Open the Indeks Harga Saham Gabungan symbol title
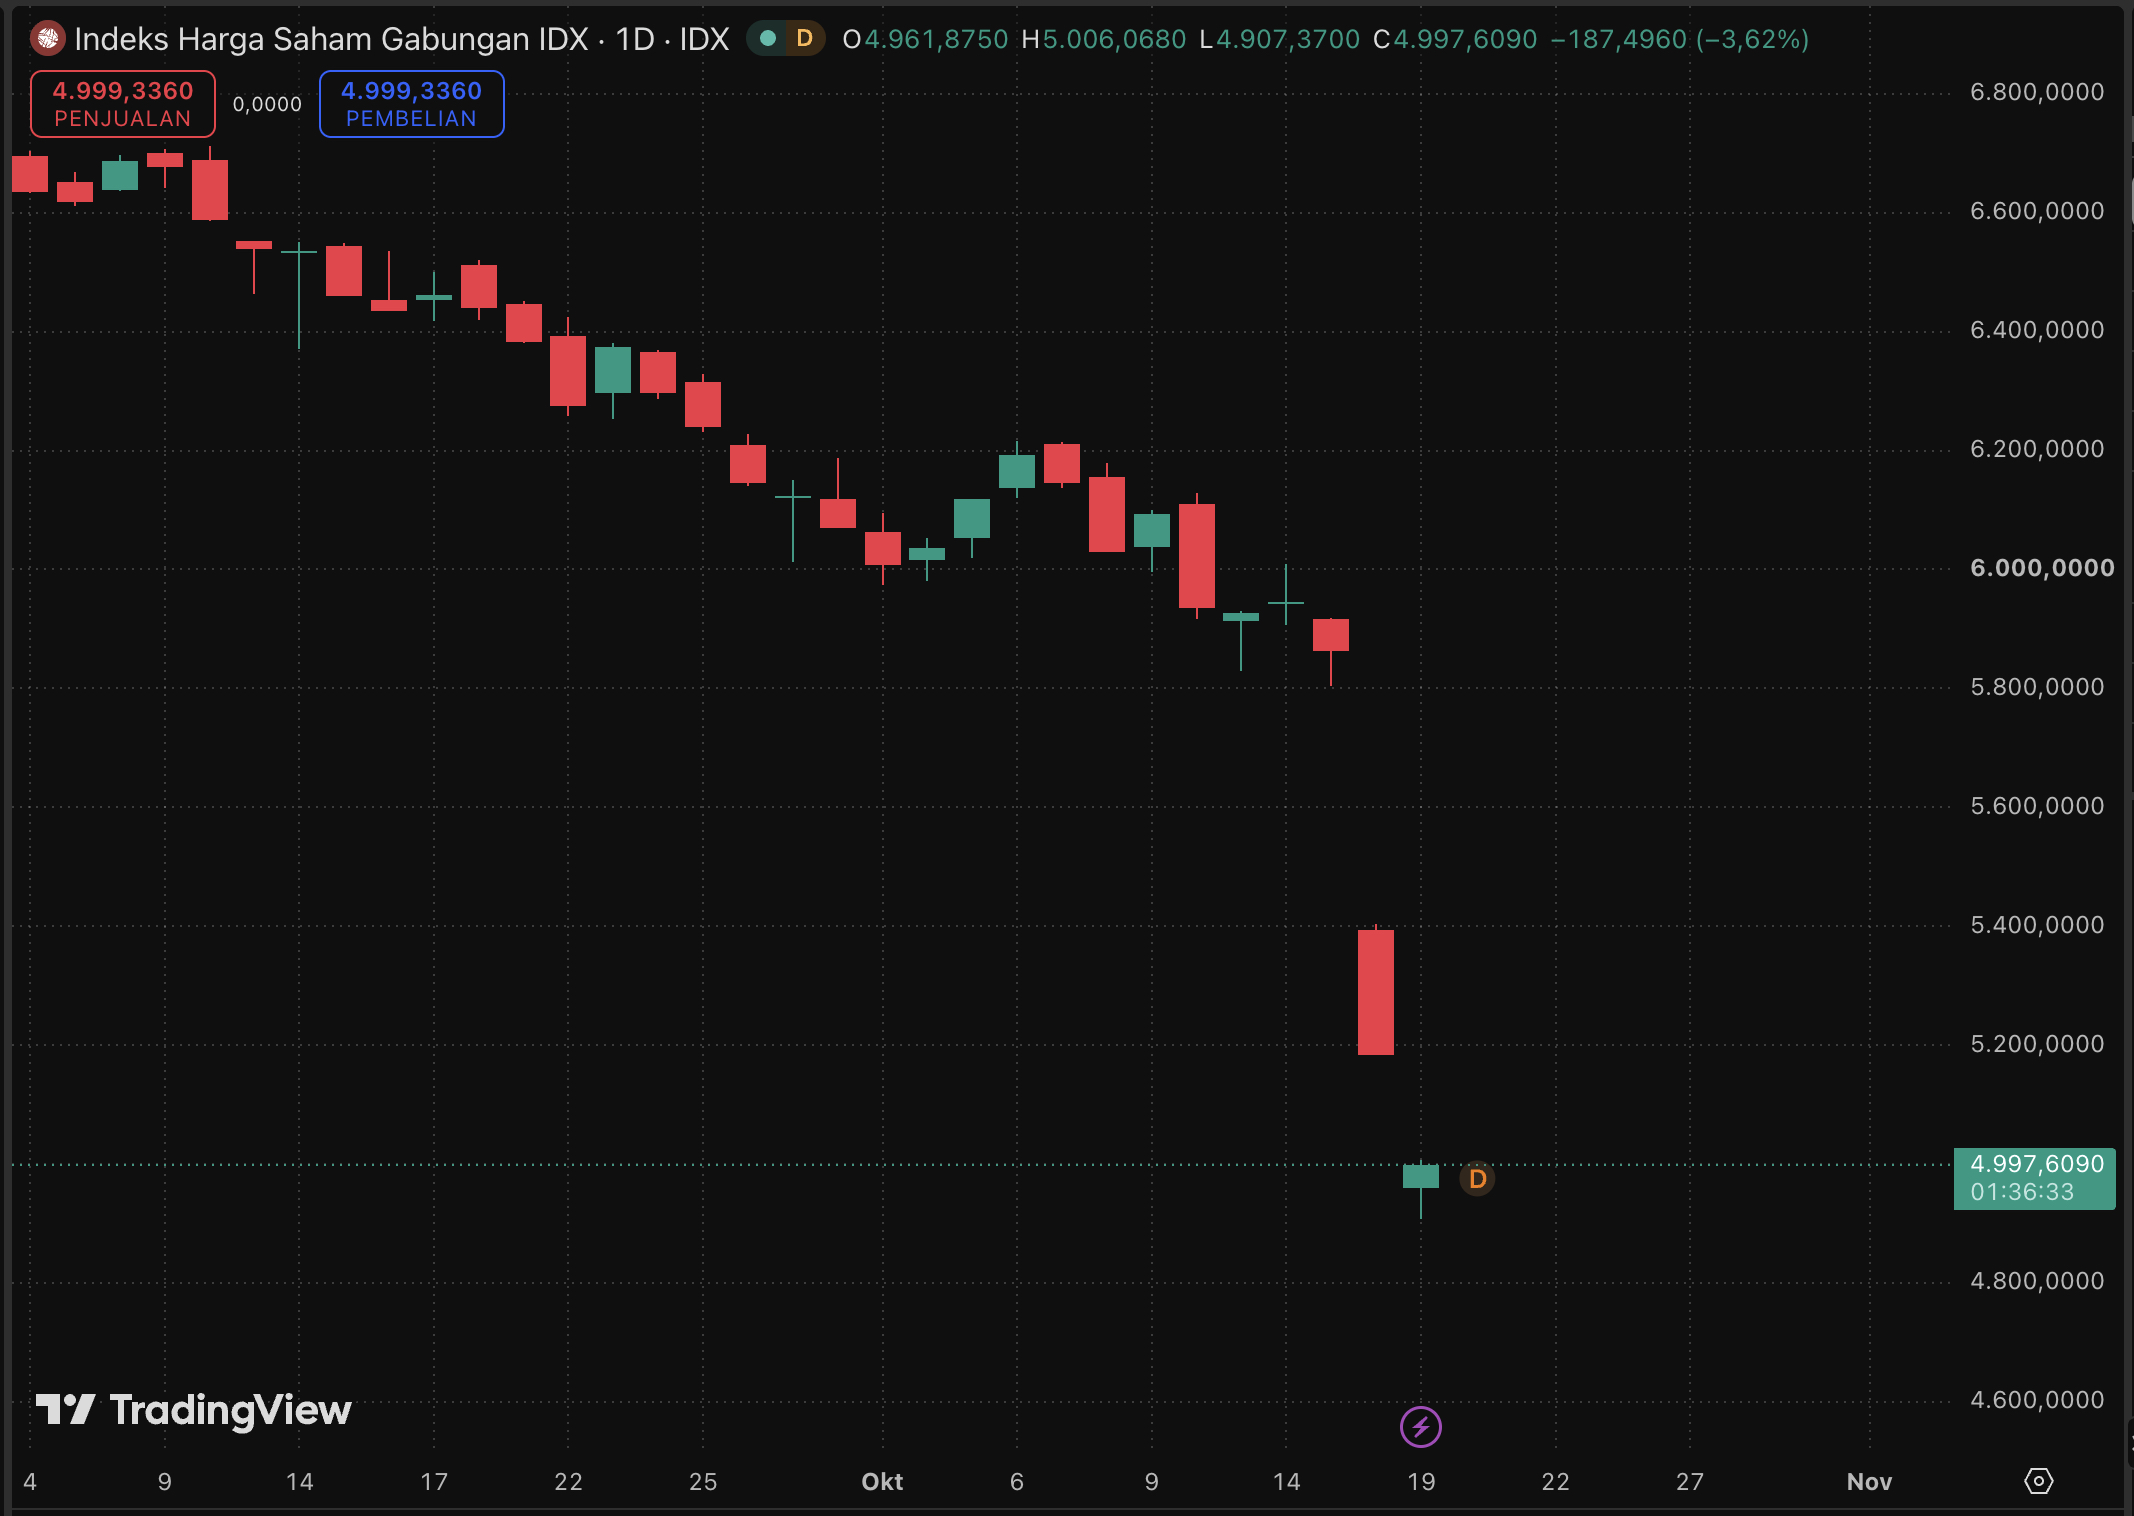This screenshot has height=1516, width=2134. click(x=402, y=39)
